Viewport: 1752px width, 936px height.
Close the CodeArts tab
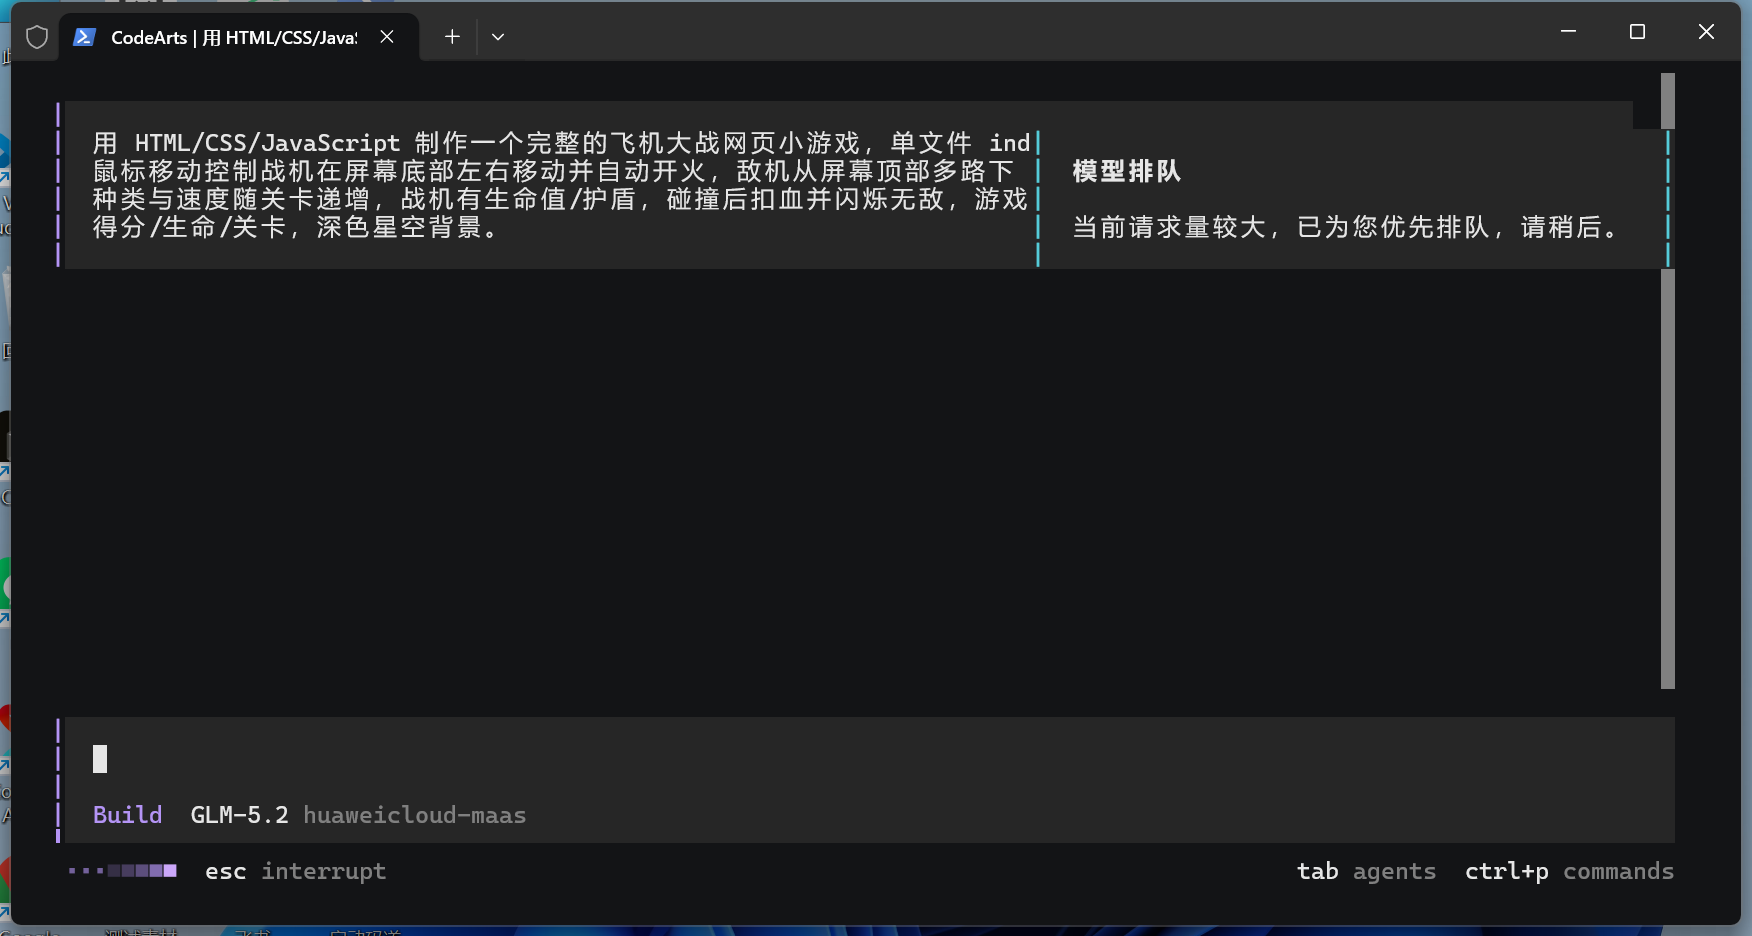387,37
